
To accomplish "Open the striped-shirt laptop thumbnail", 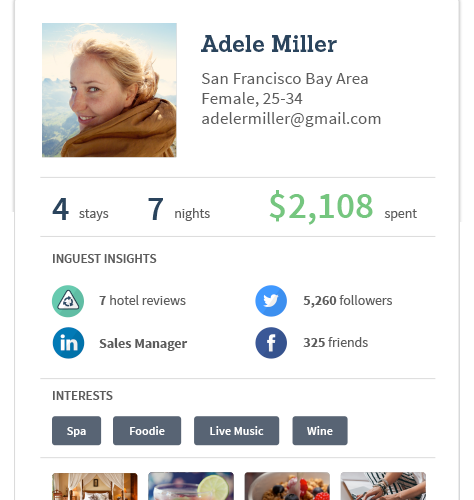I will 383,486.
